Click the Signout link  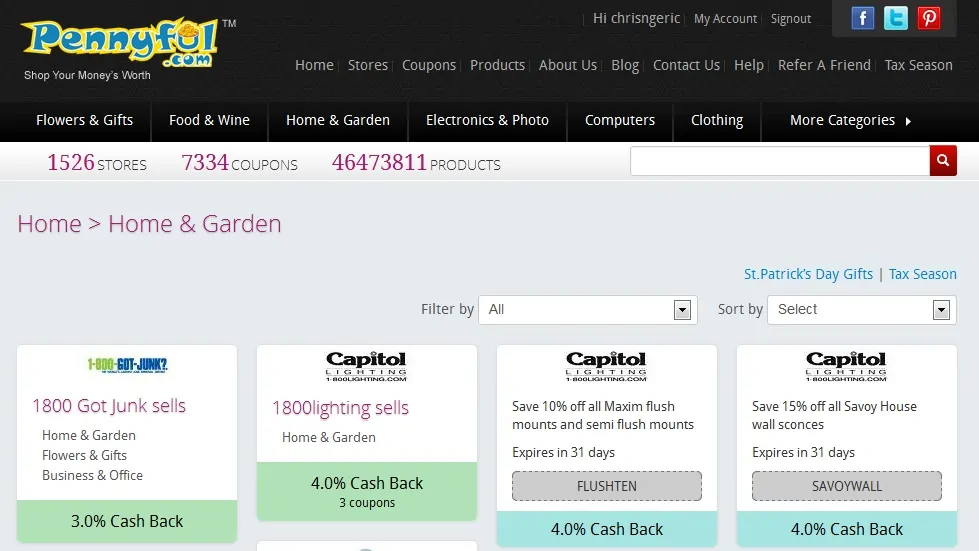(x=790, y=19)
